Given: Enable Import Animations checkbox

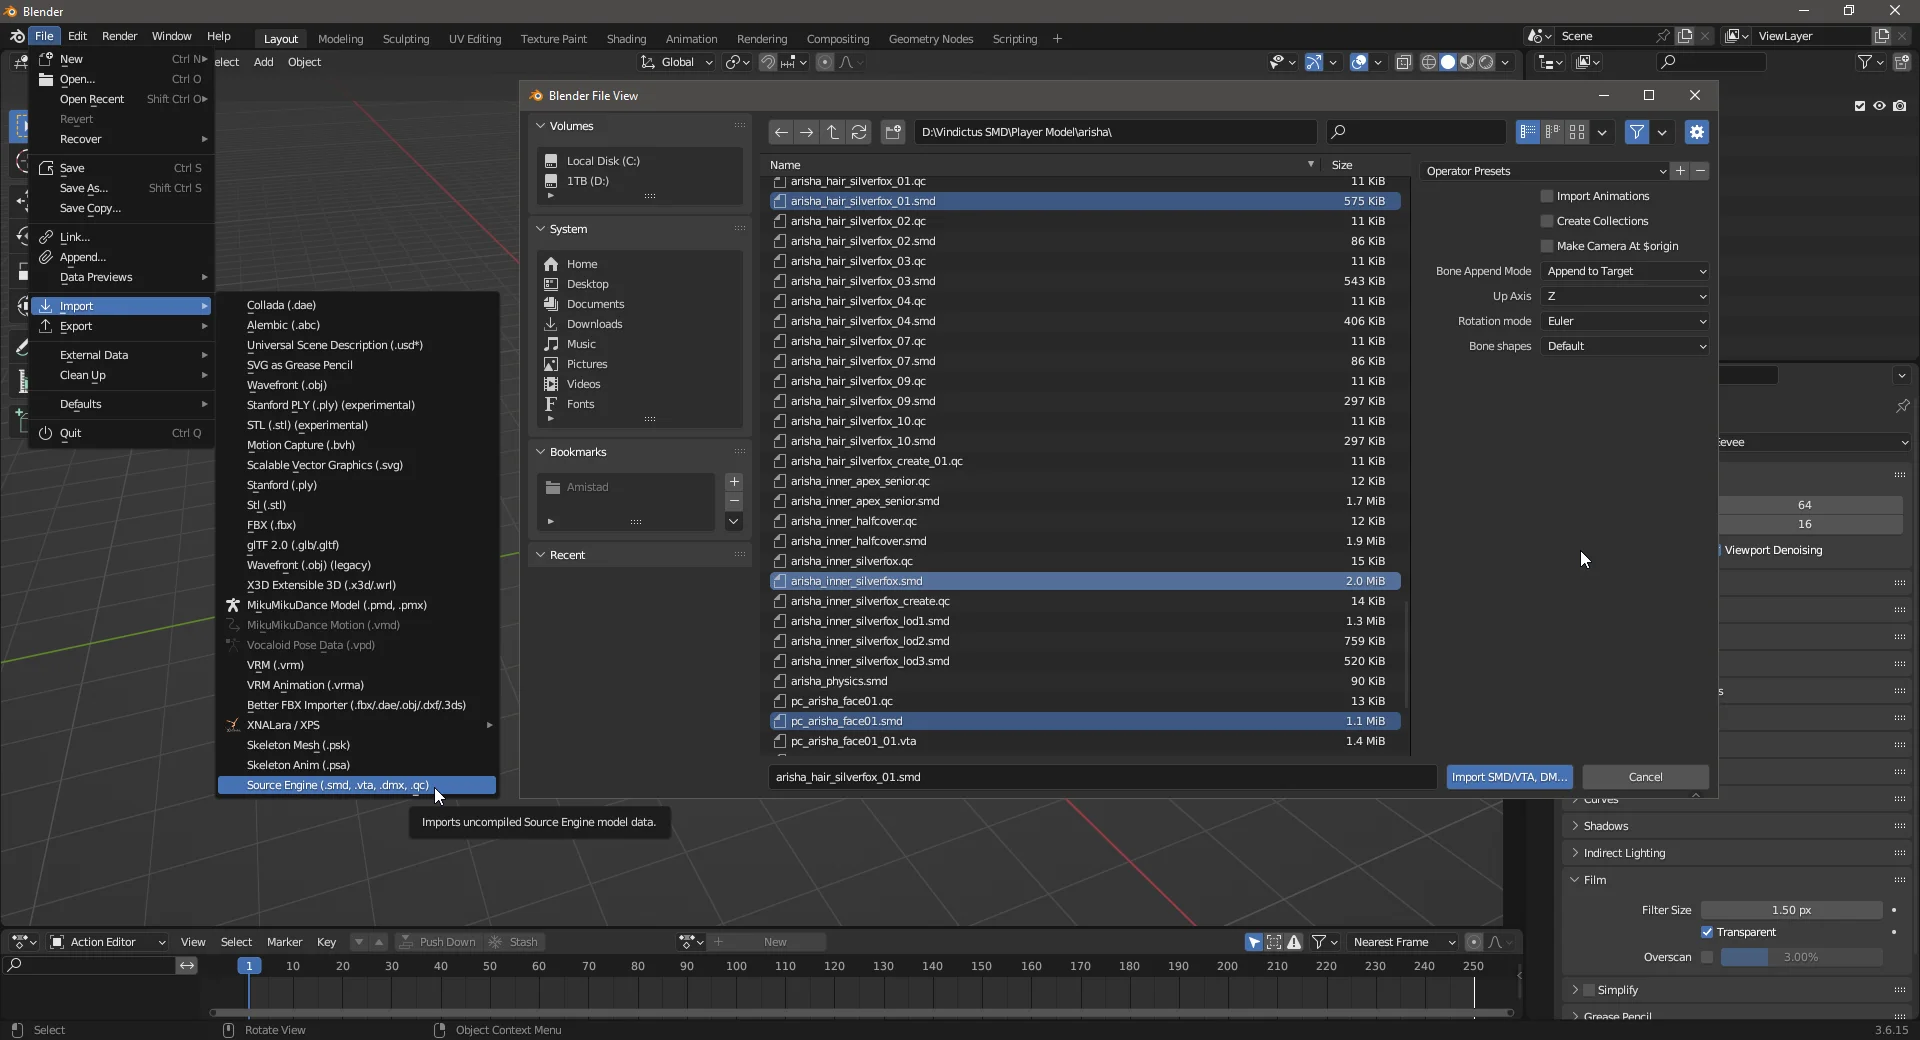Looking at the screenshot, I should tap(1547, 196).
